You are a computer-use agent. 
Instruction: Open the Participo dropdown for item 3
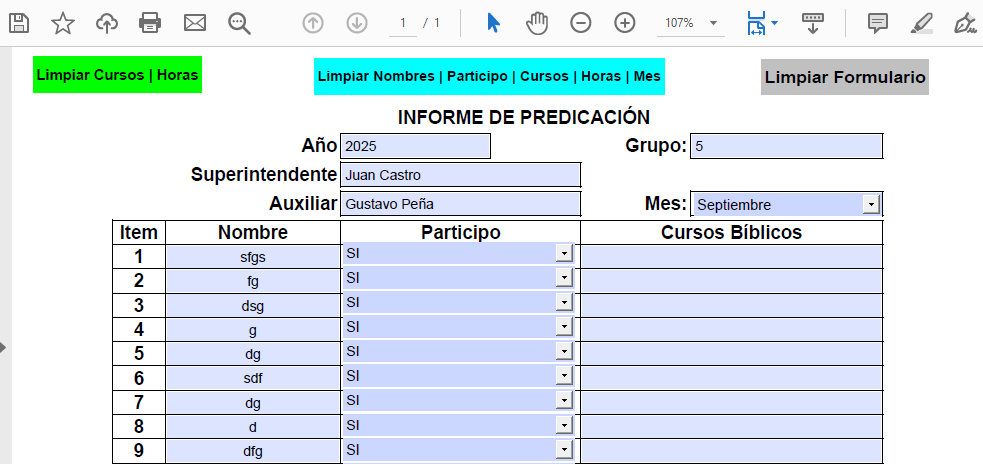[x=564, y=302]
